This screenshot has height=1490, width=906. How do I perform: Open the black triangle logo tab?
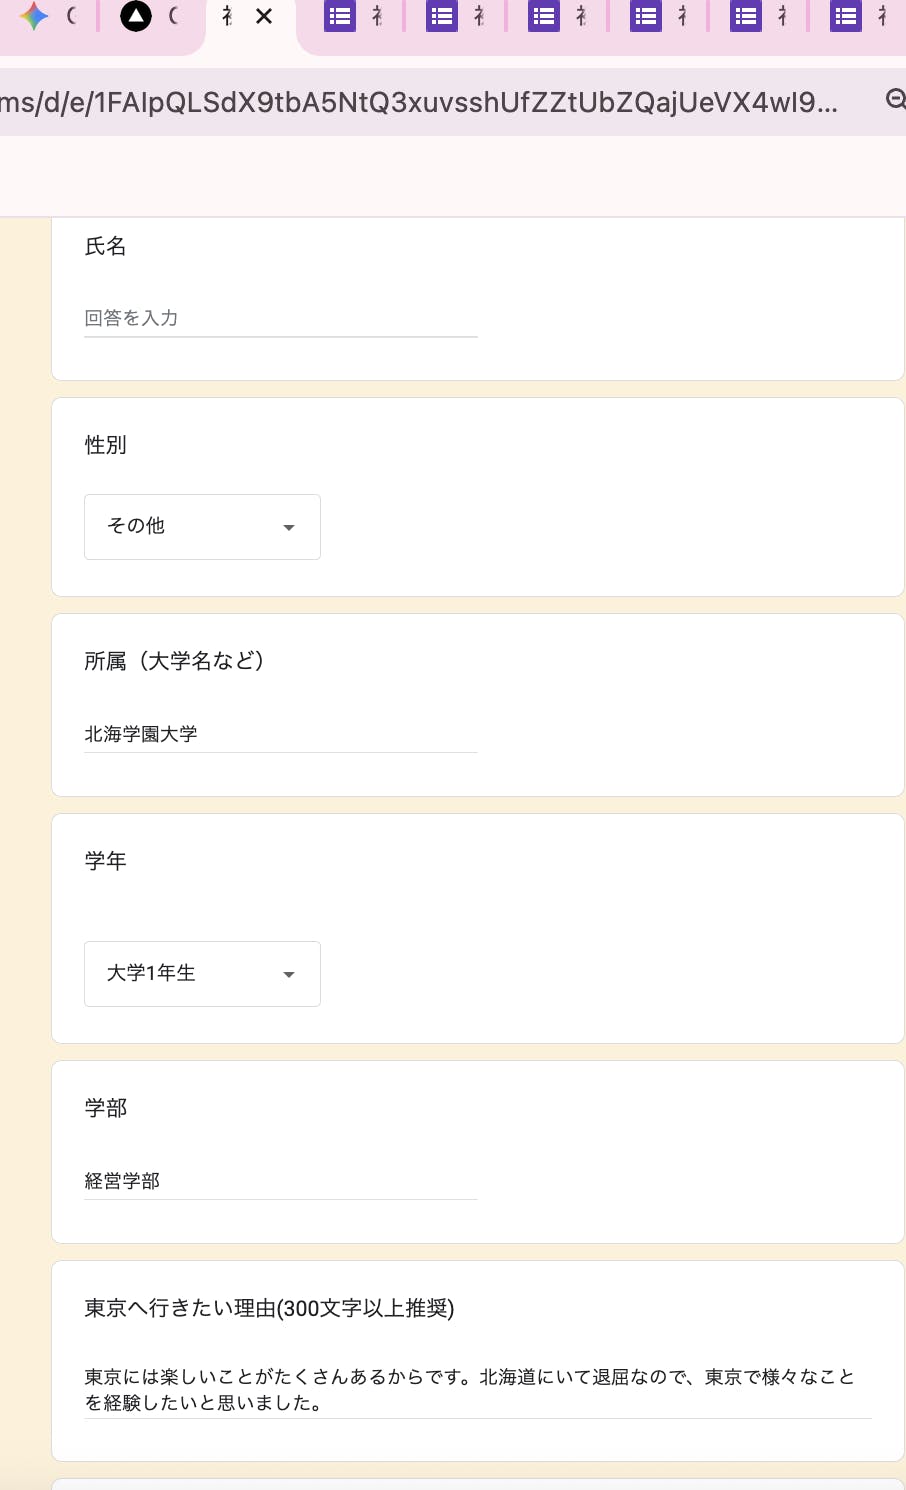(135, 16)
